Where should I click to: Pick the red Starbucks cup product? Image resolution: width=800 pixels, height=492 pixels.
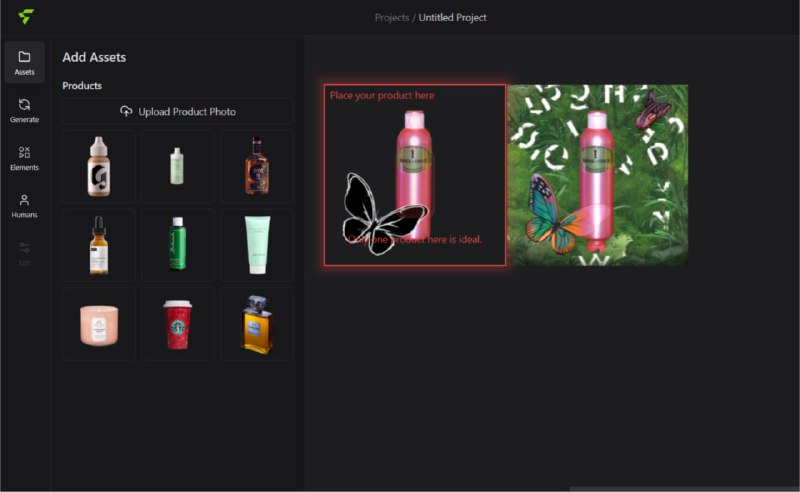(177, 324)
